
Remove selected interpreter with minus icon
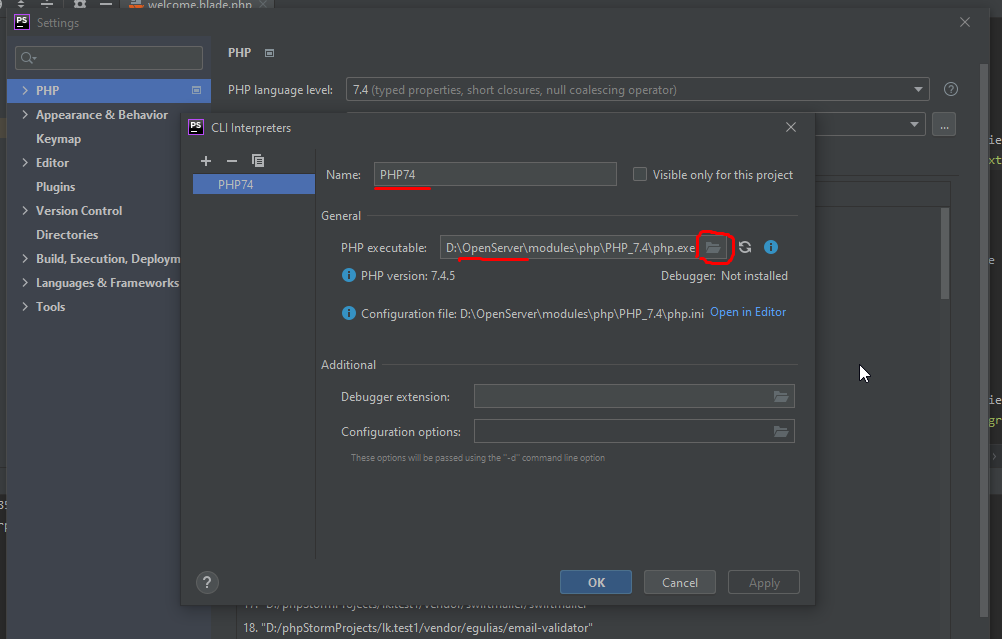tap(232, 161)
